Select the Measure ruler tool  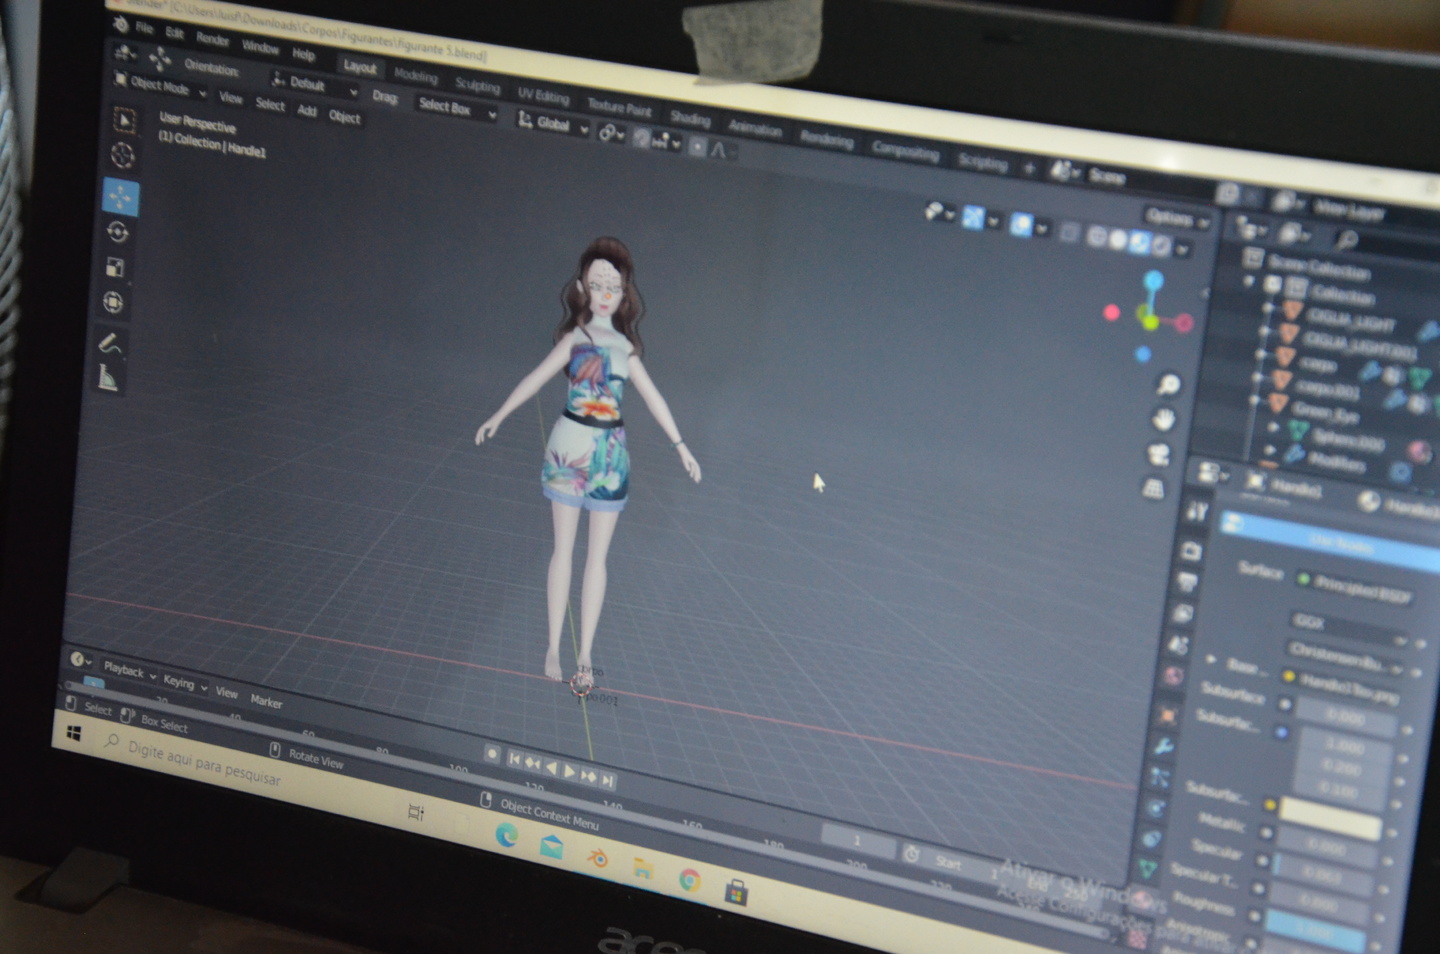108,378
